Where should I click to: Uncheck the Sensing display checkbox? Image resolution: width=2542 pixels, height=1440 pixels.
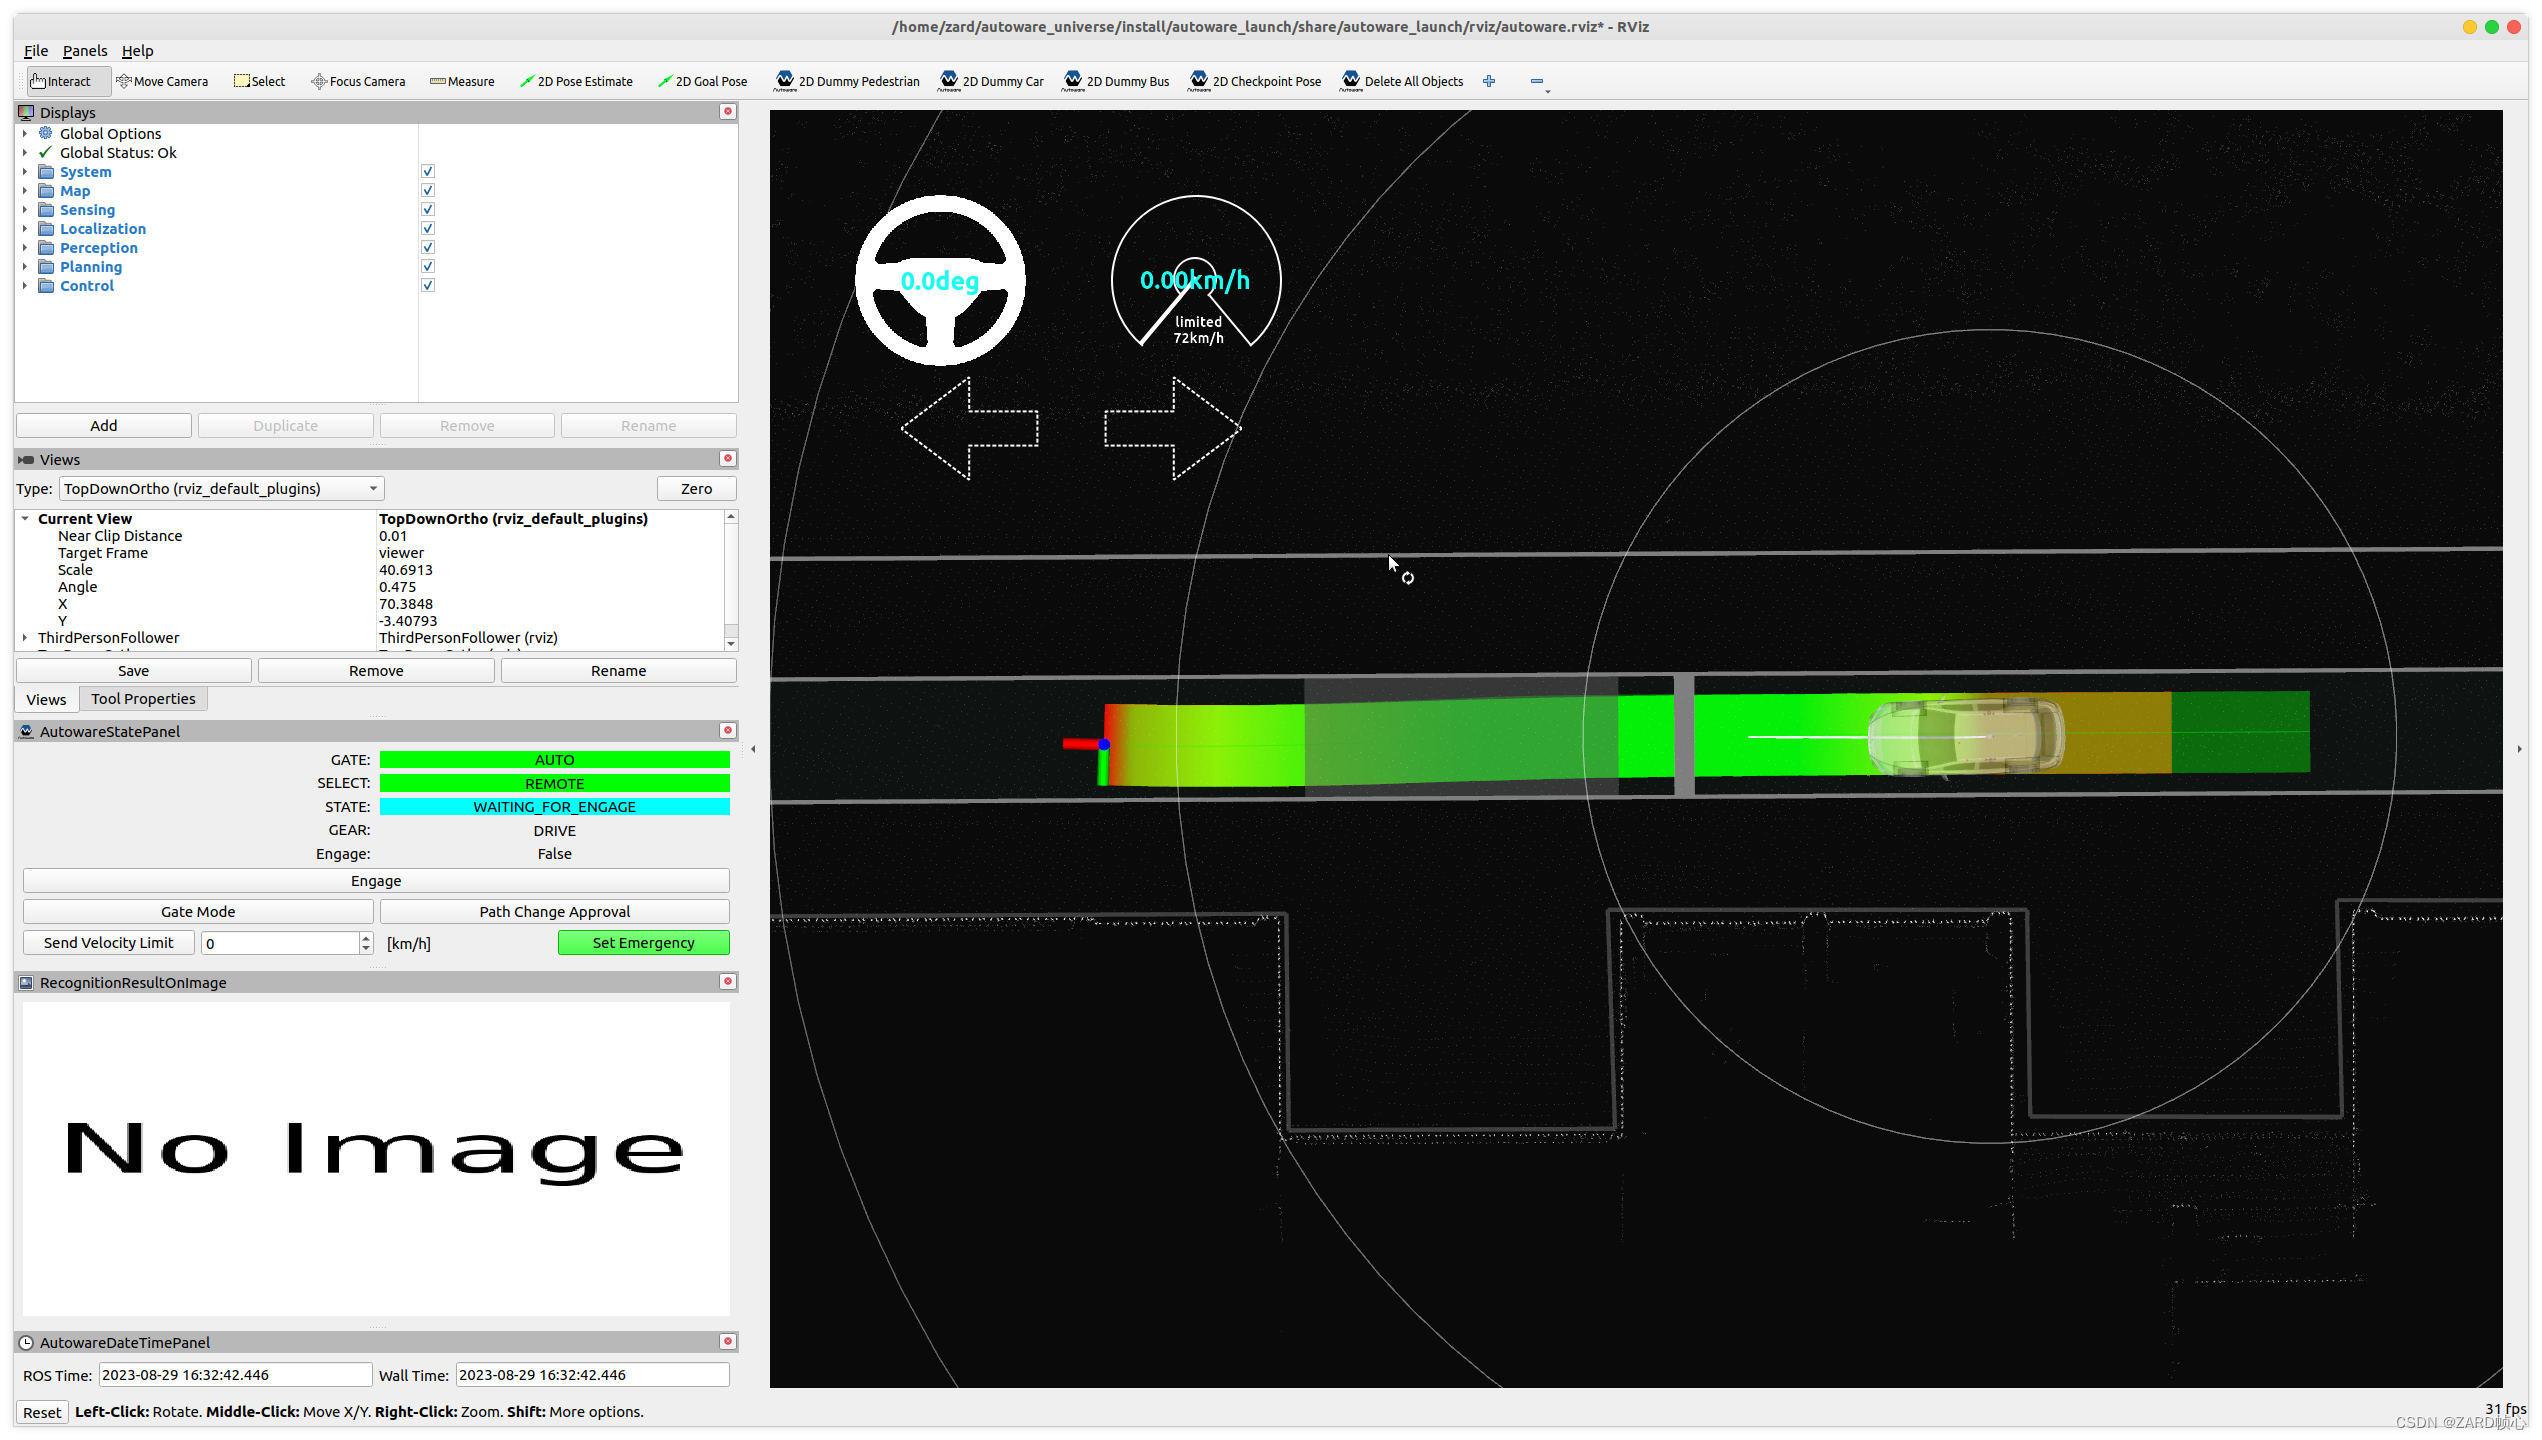pyautogui.click(x=428, y=209)
